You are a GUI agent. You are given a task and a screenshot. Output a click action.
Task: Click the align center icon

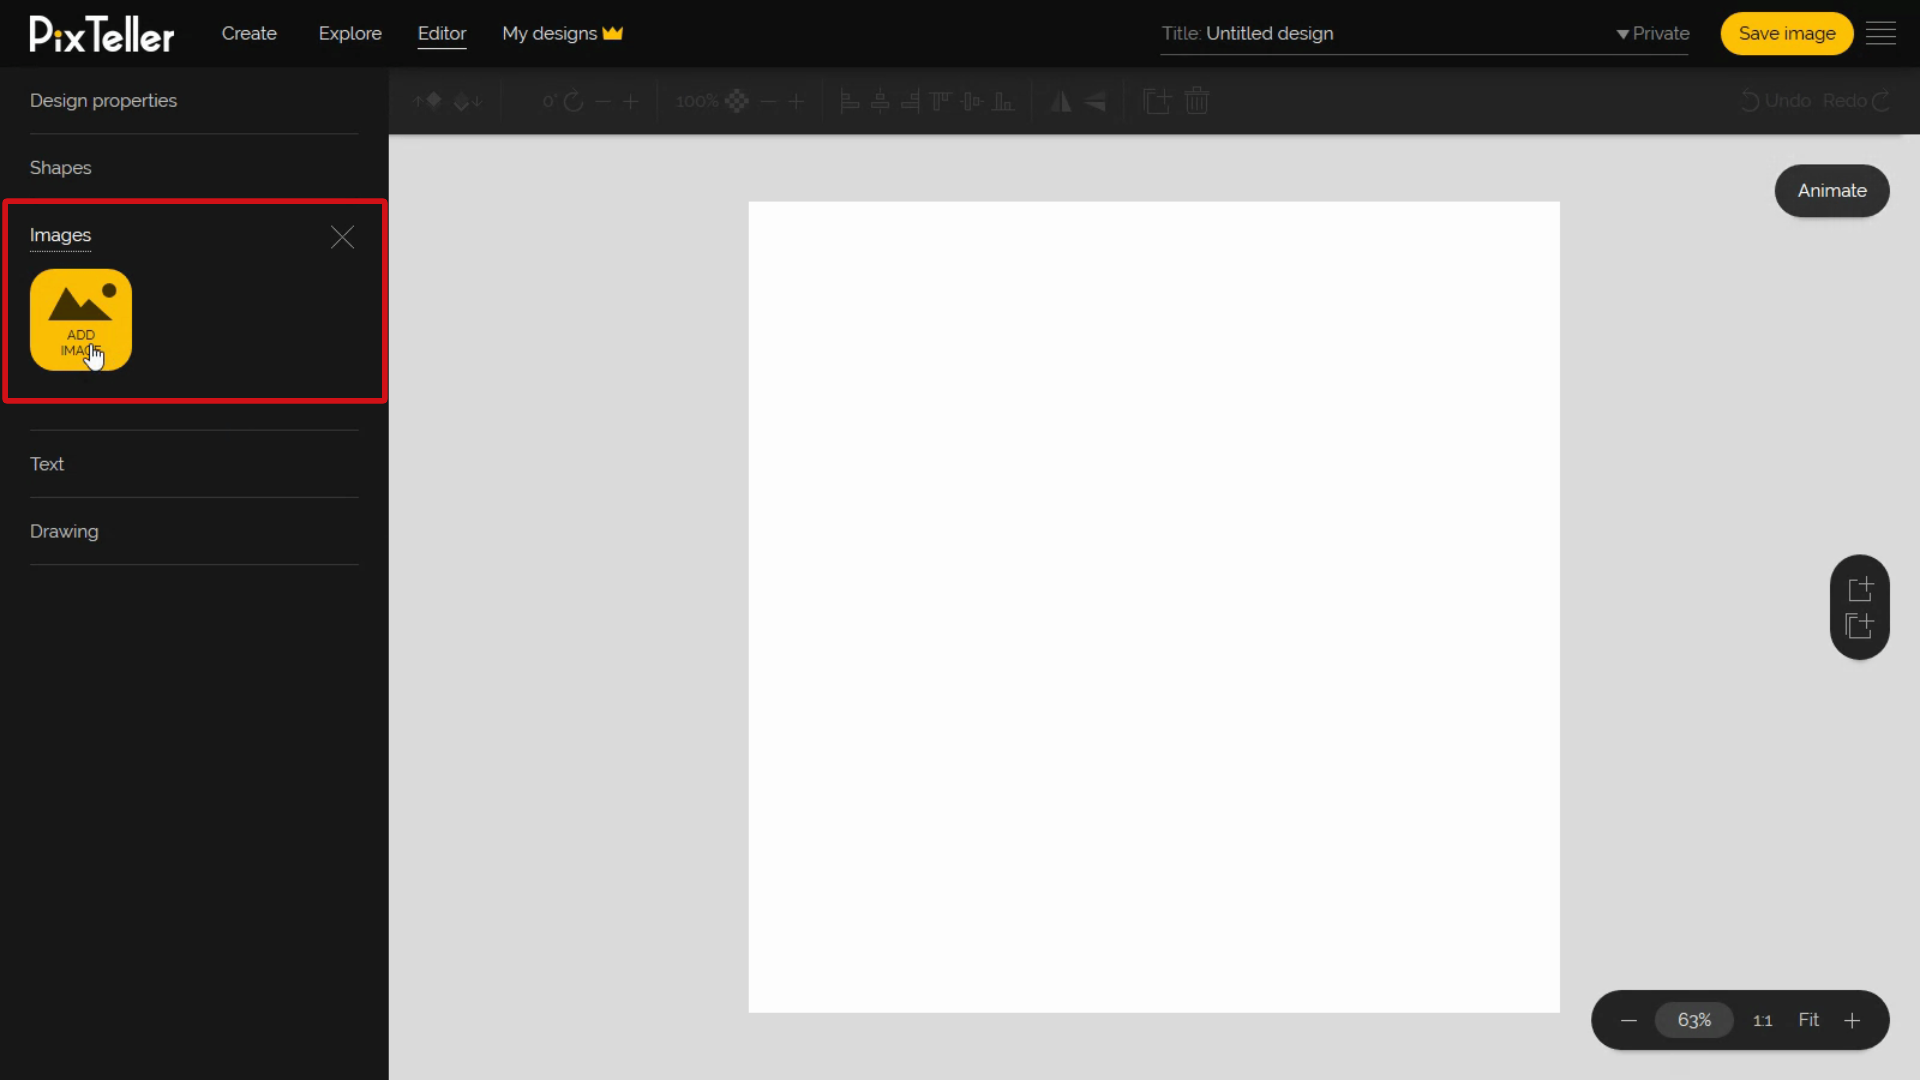pos(878,100)
